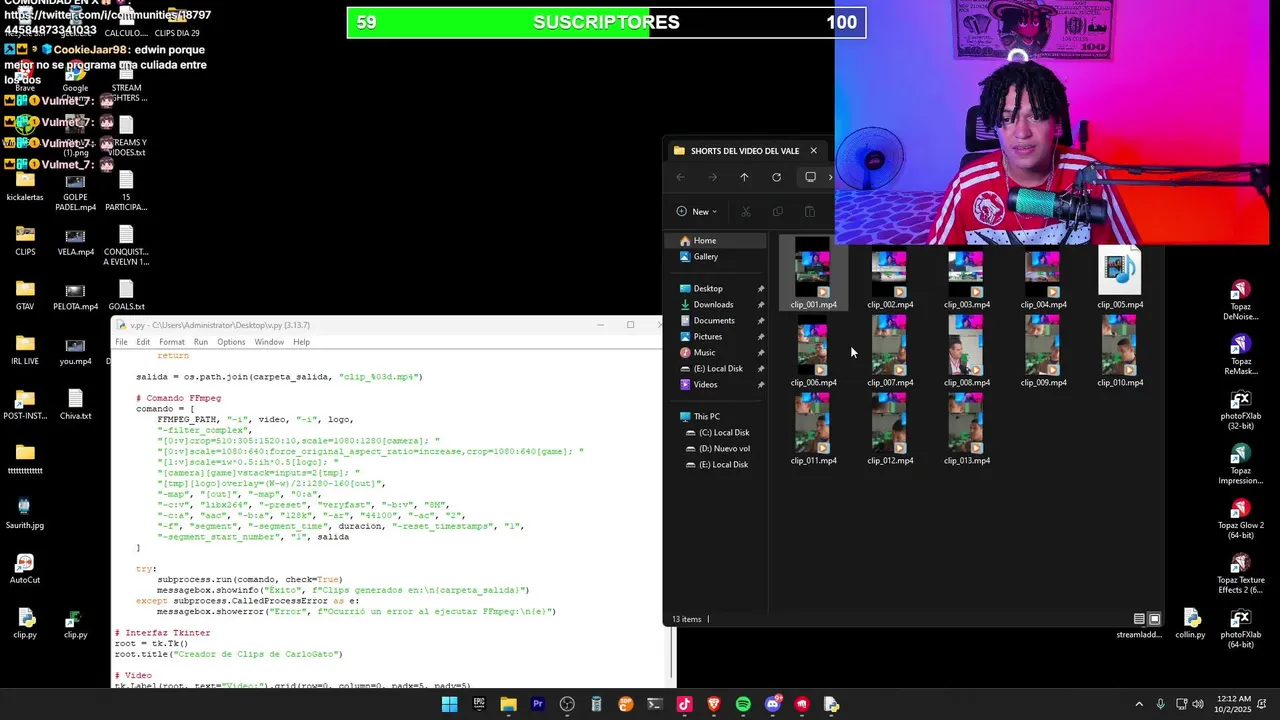1280x720 pixels.
Task: Open the Python IDLE taskbar icon
Action: point(831,704)
